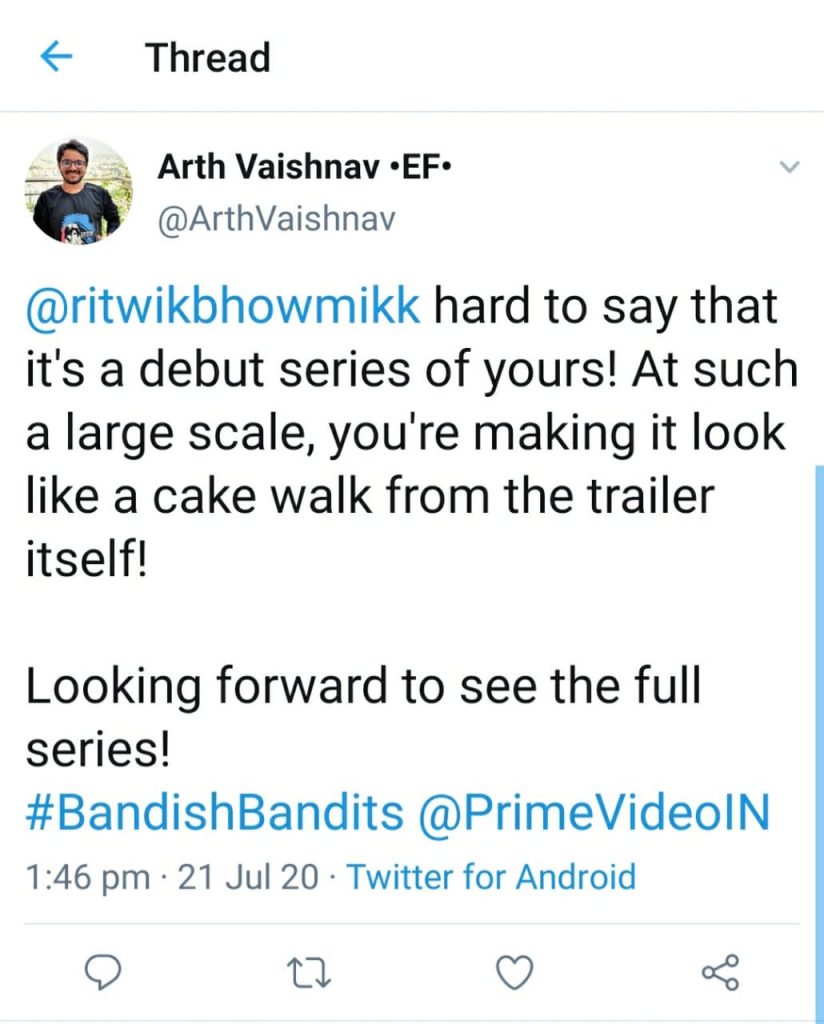
Task: Click the Thread header title
Action: [208, 58]
